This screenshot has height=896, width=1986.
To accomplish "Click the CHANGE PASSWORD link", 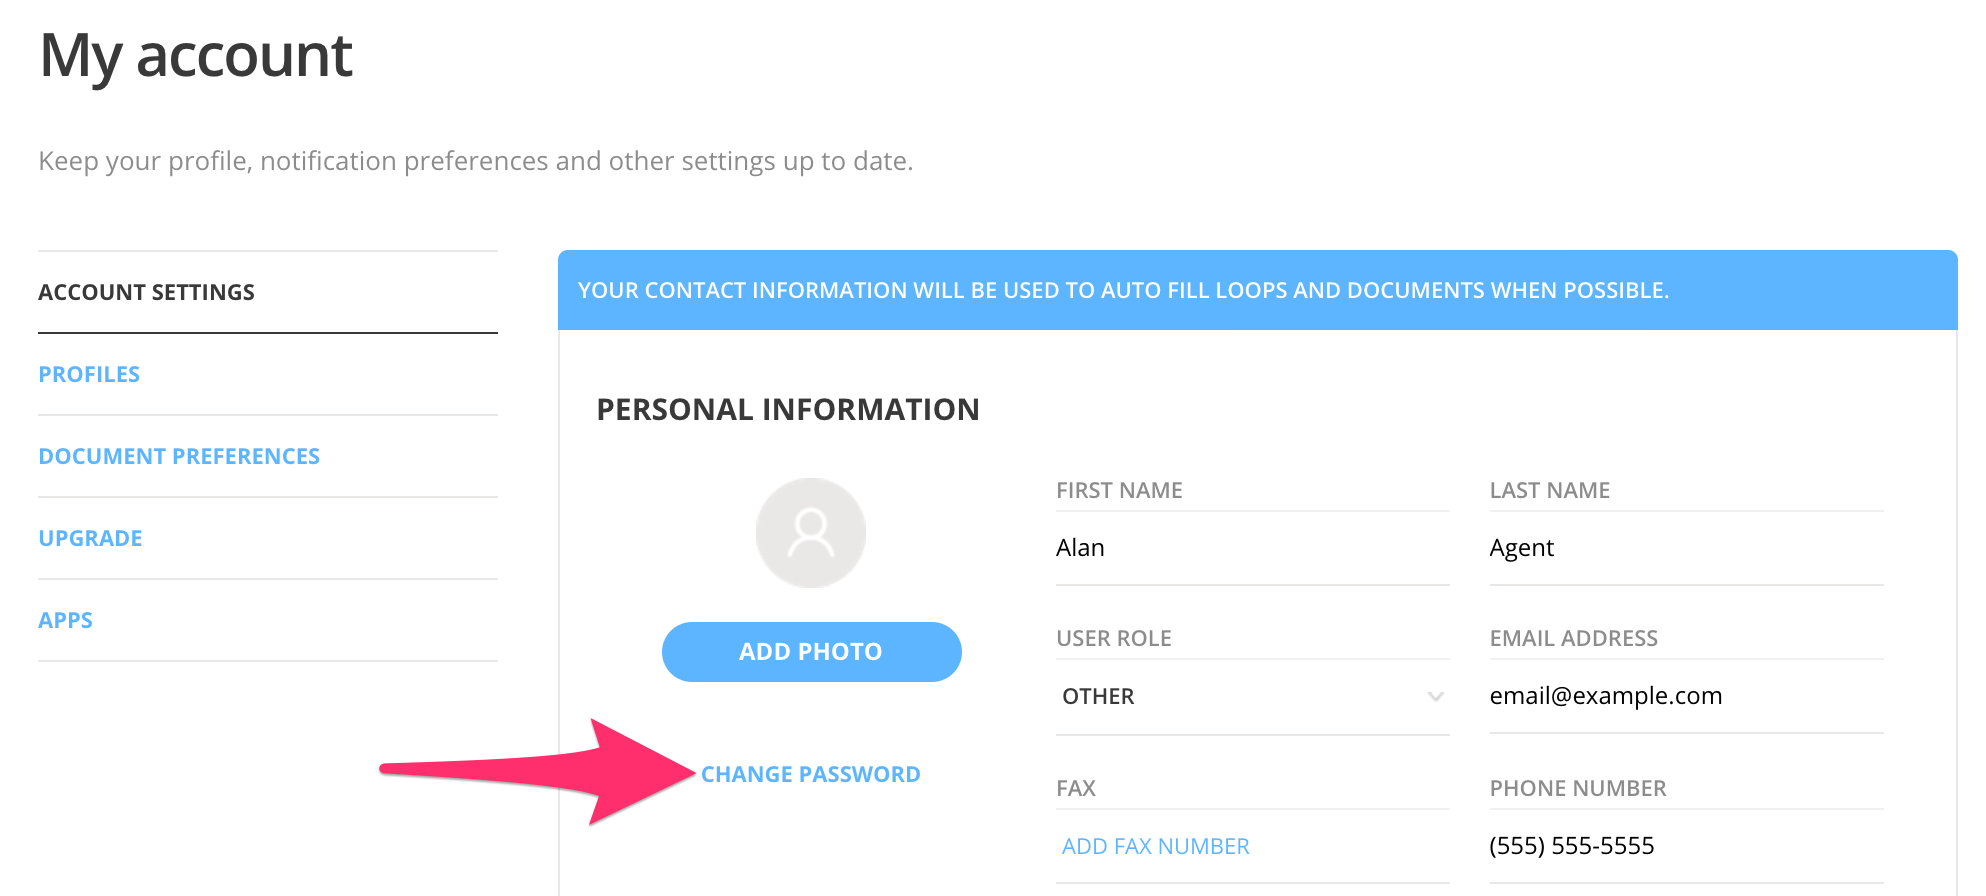I will coord(811,773).
